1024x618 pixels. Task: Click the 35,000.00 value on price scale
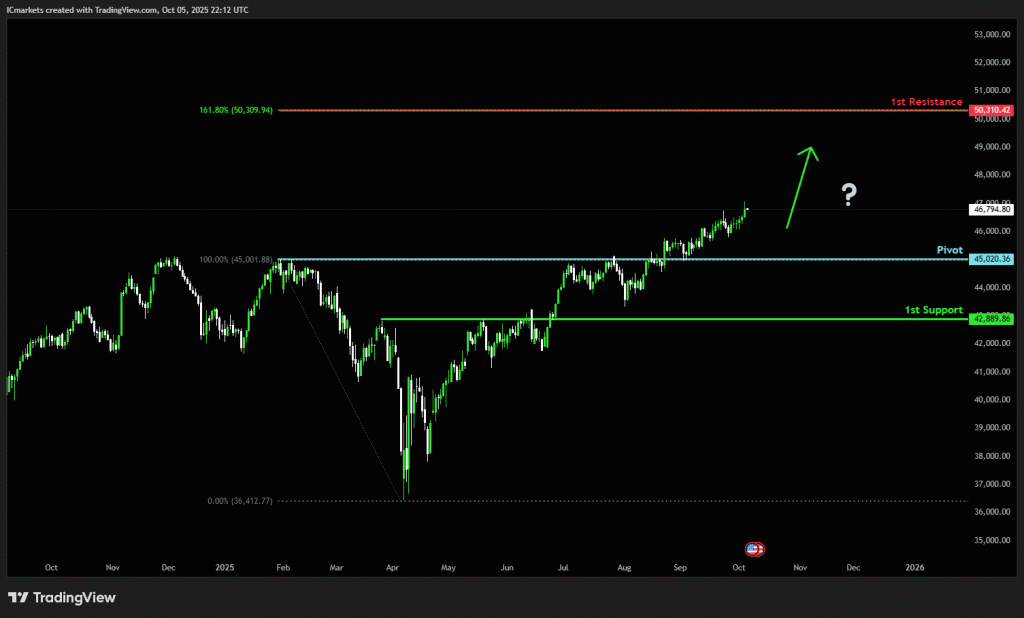(992, 540)
